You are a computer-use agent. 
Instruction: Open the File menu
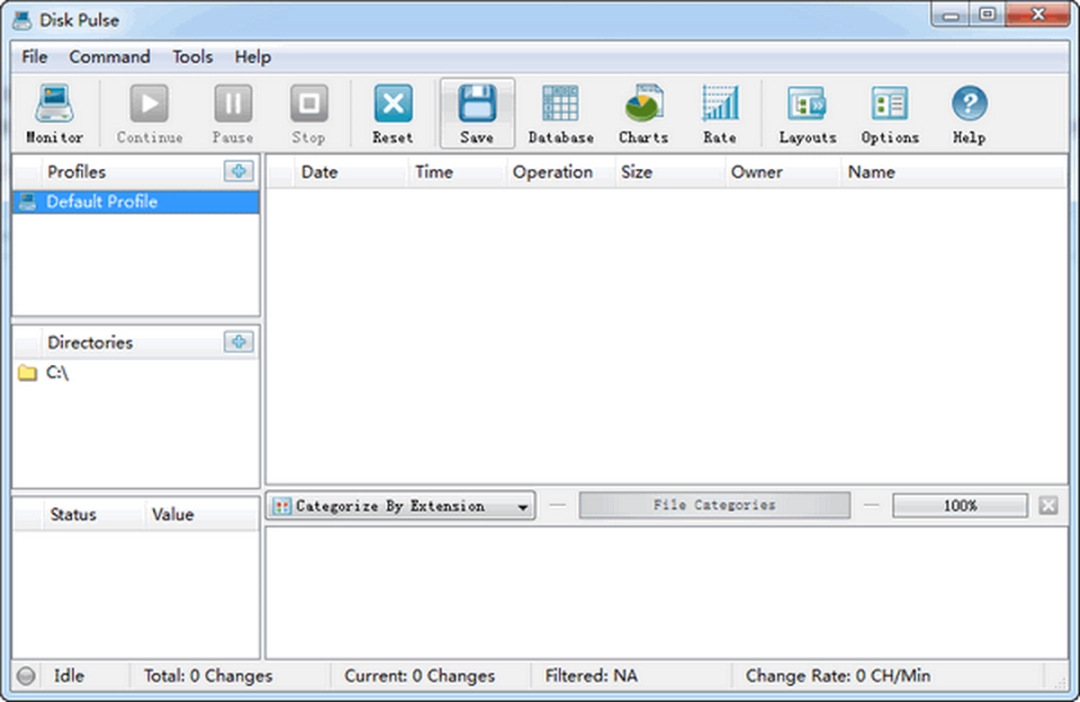(x=33, y=57)
